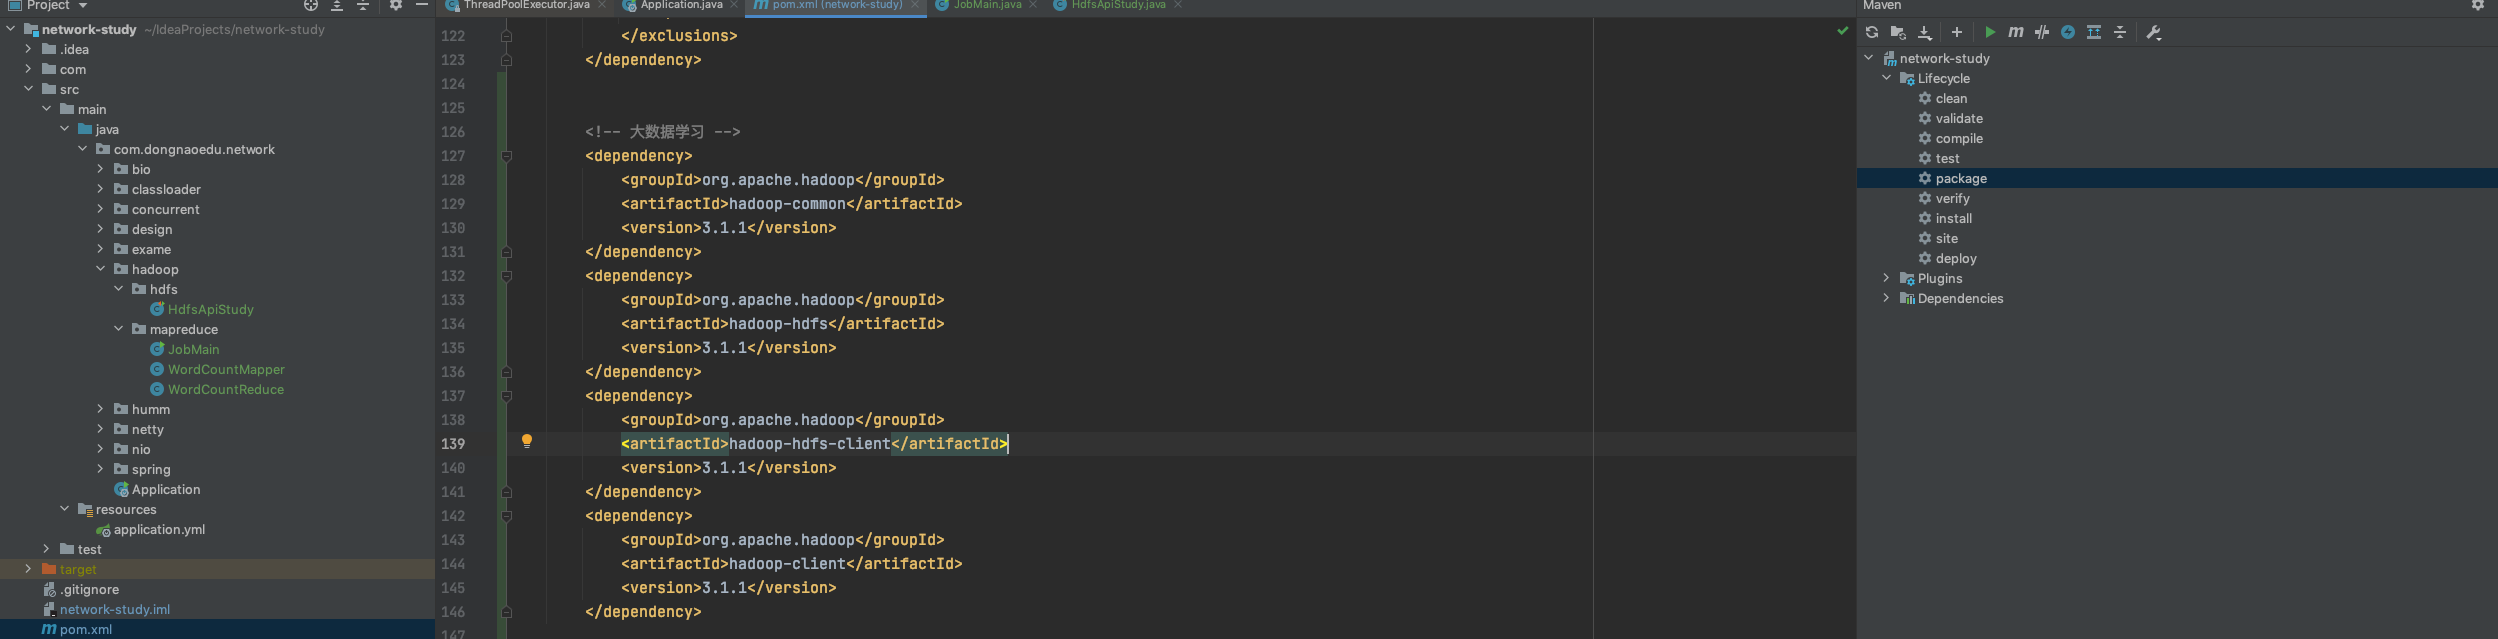Switch to Application.java tab
The width and height of the screenshot is (2498, 639).
tap(681, 5)
